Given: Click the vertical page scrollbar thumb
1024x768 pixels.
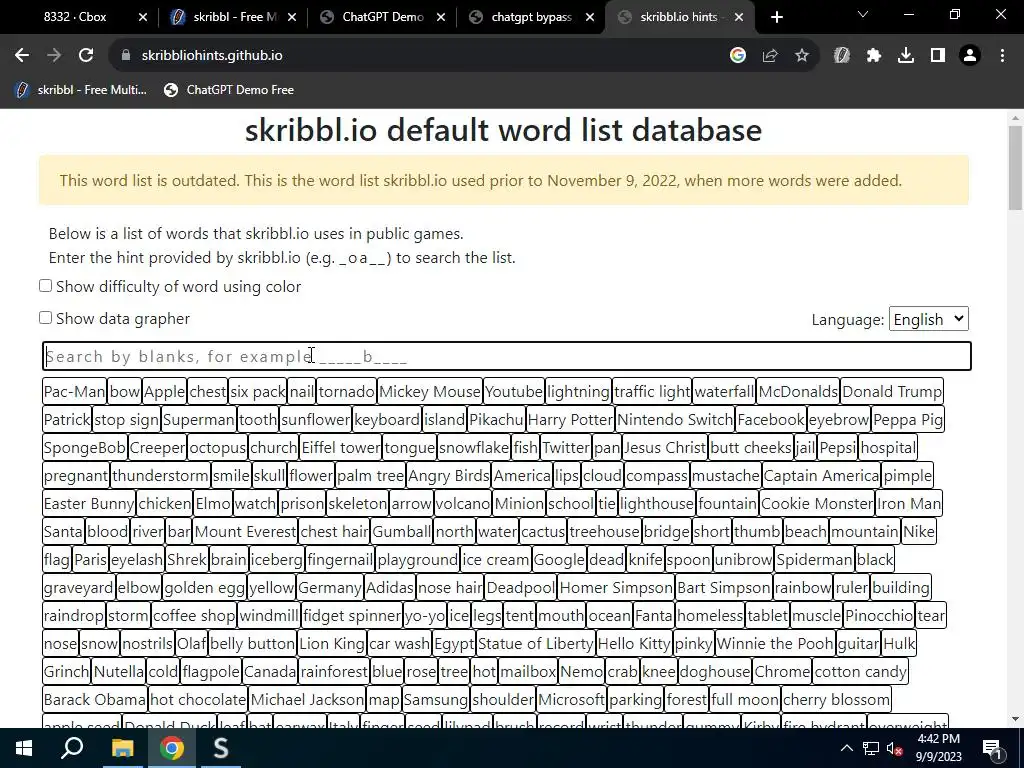Looking at the screenshot, I should (1015, 167).
